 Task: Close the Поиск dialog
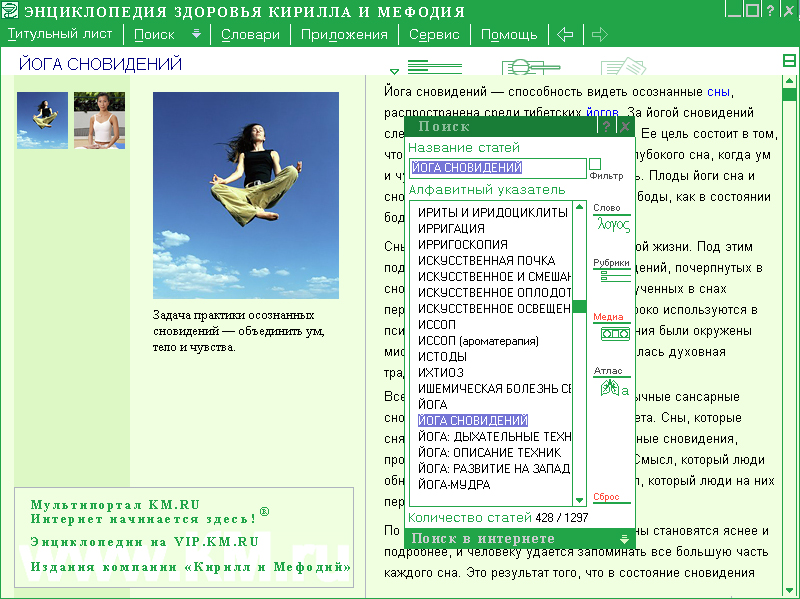click(x=625, y=127)
